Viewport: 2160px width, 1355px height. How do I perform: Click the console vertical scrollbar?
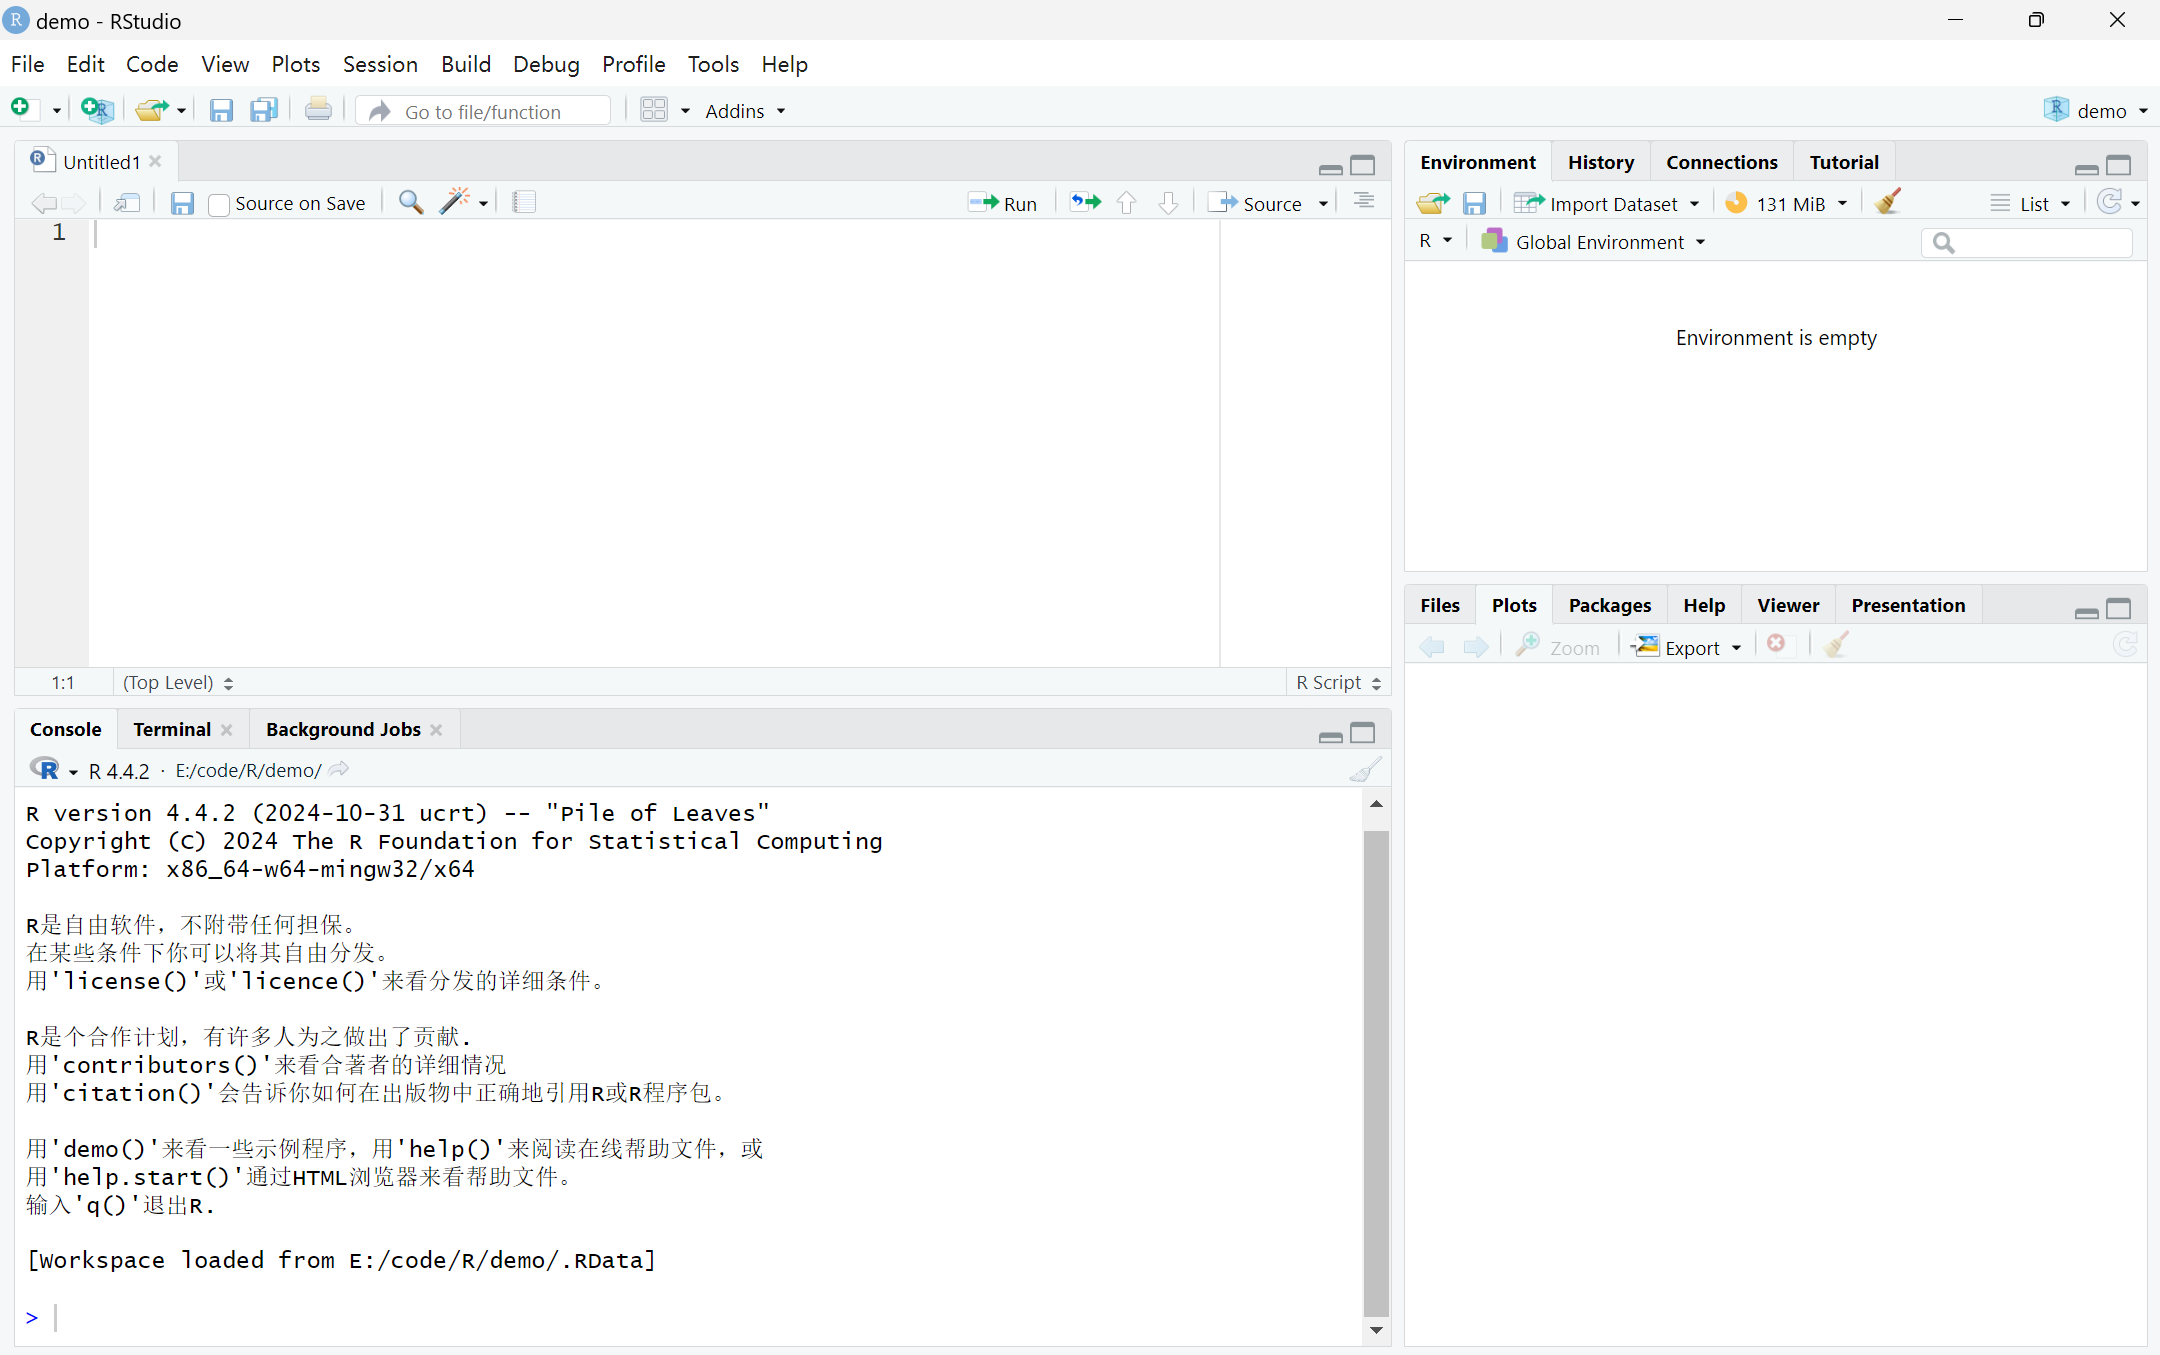(1376, 1072)
